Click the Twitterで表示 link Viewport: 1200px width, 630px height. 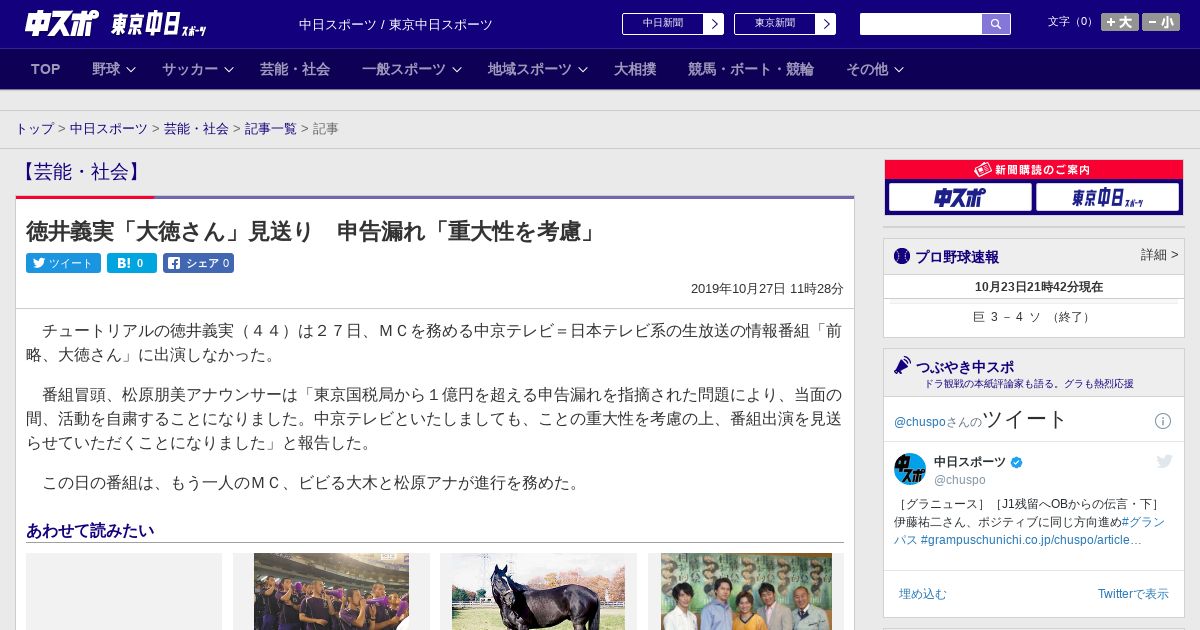[1133, 594]
